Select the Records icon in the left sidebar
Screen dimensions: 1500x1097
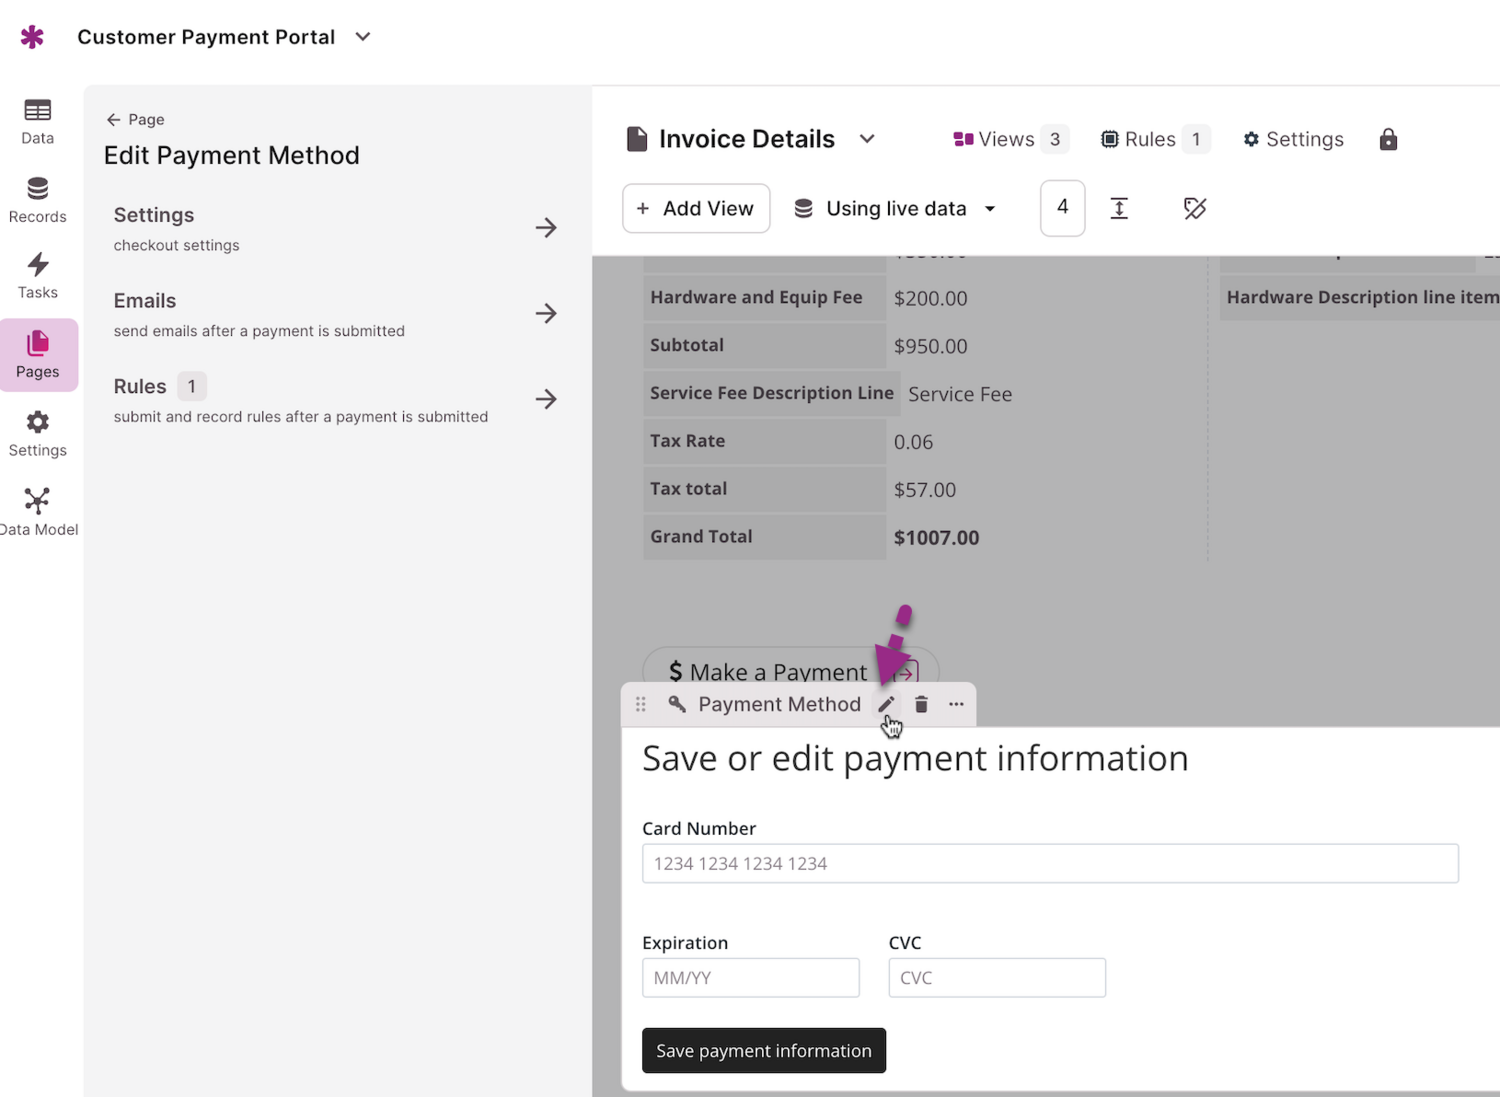[37, 198]
